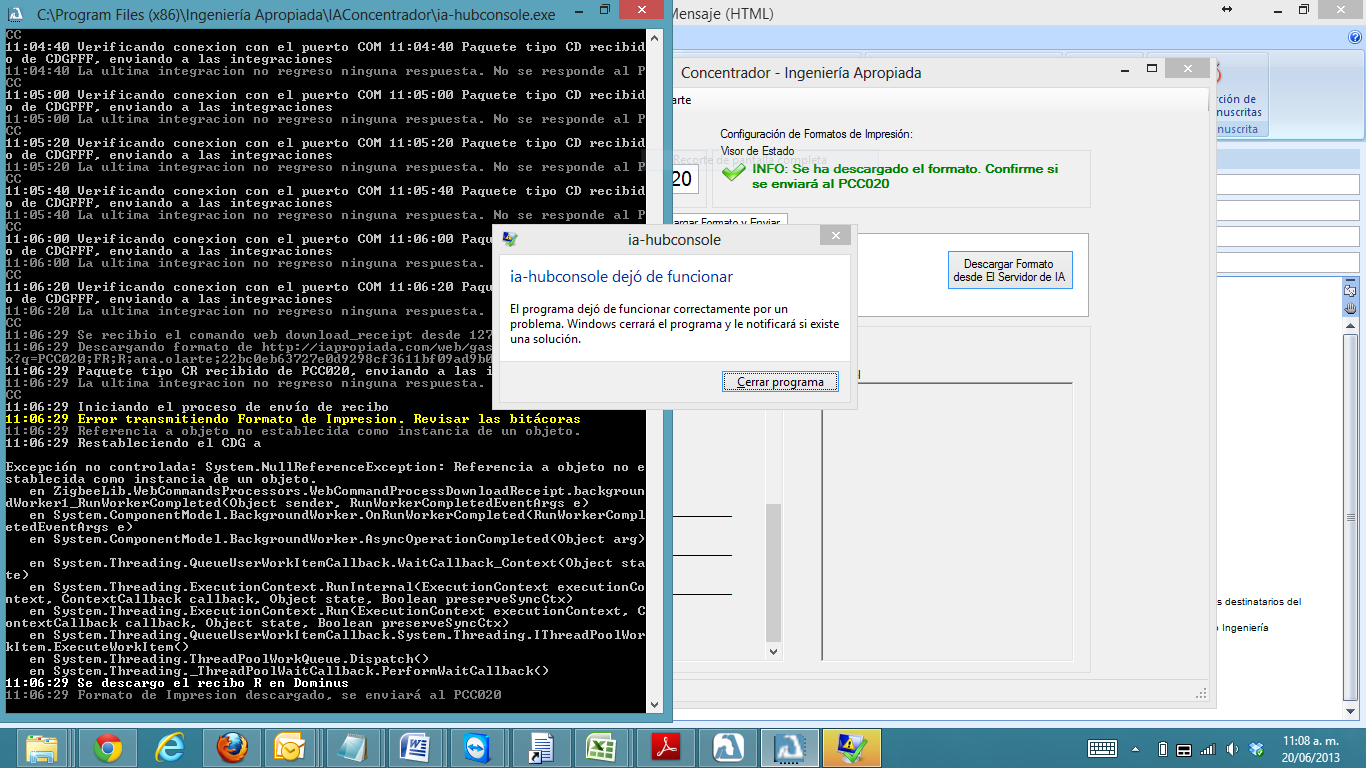Open Google Chrome from the taskbar
The image size is (1366, 768).
pos(107,748)
